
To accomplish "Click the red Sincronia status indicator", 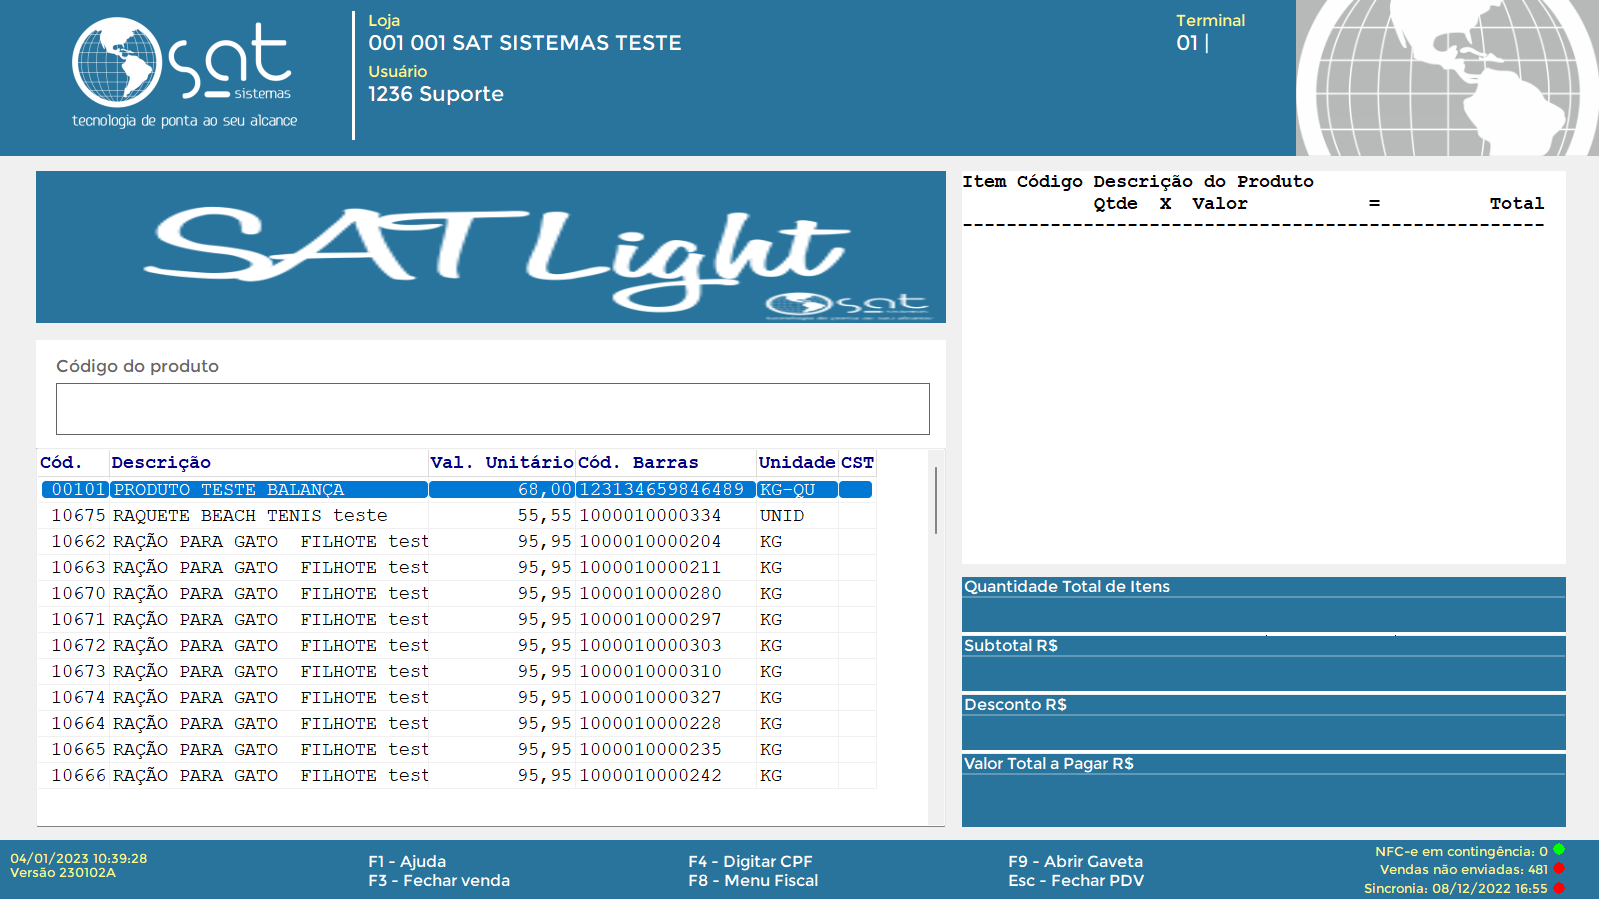I will tap(1559, 888).
